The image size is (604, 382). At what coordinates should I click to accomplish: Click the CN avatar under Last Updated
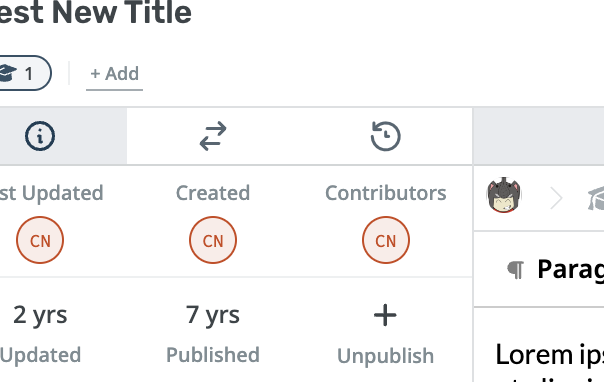(x=40, y=240)
